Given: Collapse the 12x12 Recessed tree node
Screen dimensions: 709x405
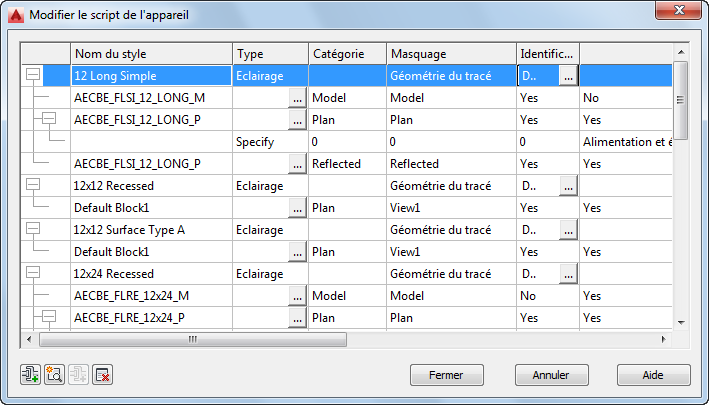Looking at the screenshot, I should tap(33, 185).
